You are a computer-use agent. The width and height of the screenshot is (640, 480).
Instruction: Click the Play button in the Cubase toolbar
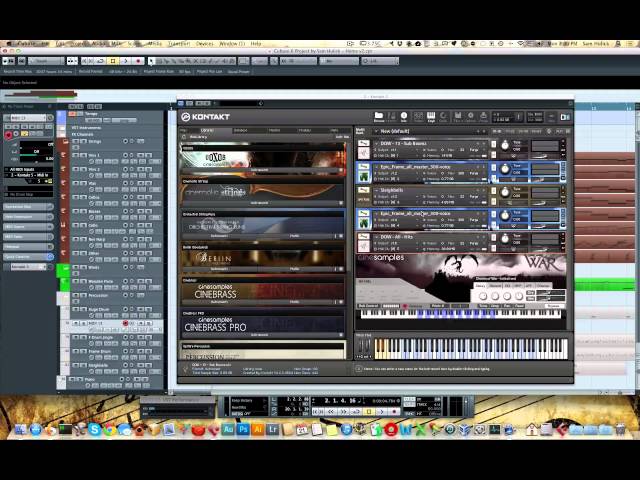tap(125, 61)
